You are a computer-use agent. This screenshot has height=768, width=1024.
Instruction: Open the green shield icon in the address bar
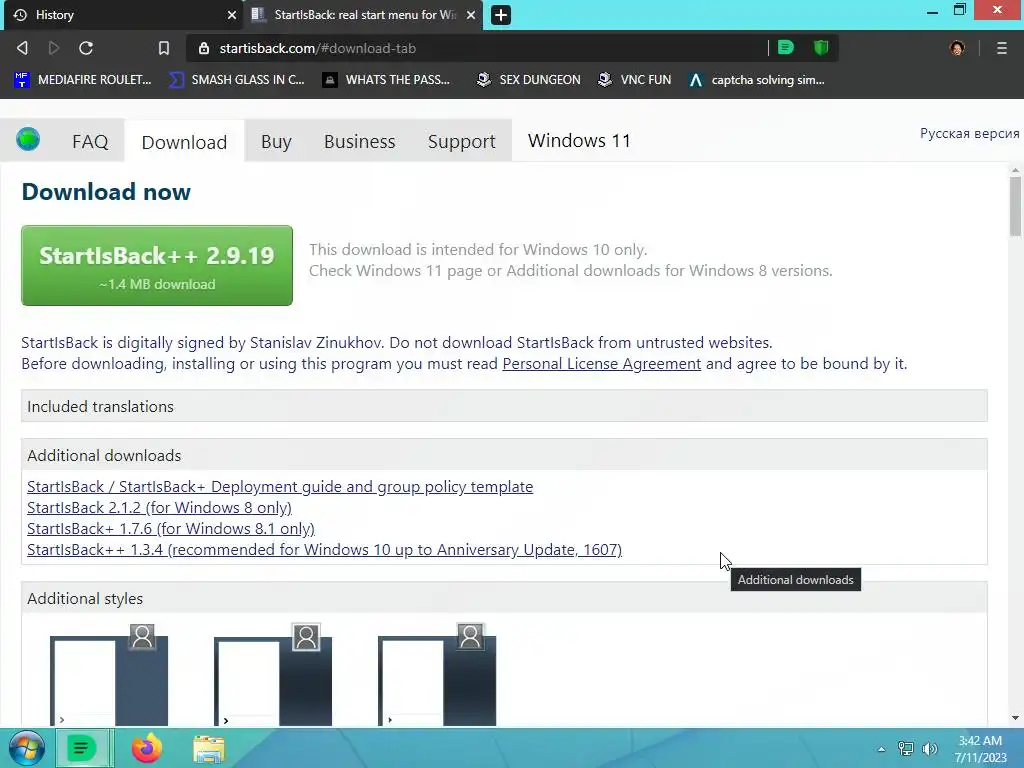point(821,47)
